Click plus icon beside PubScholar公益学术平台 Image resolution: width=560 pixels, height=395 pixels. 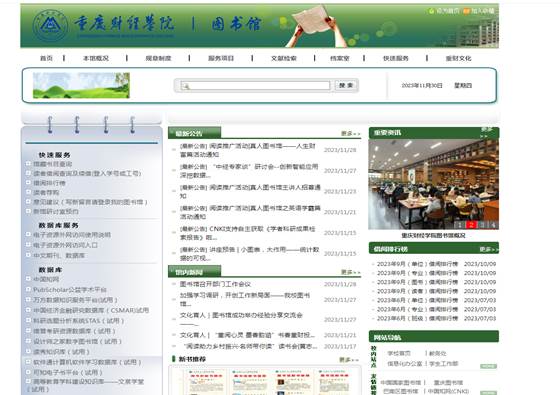click(x=28, y=289)
